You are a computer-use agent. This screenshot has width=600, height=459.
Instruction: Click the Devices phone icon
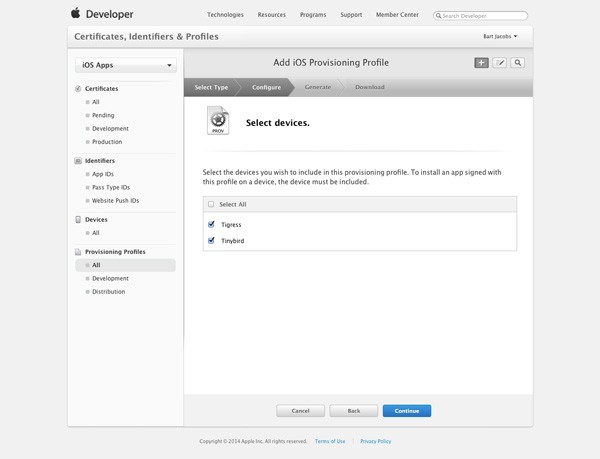78,220
